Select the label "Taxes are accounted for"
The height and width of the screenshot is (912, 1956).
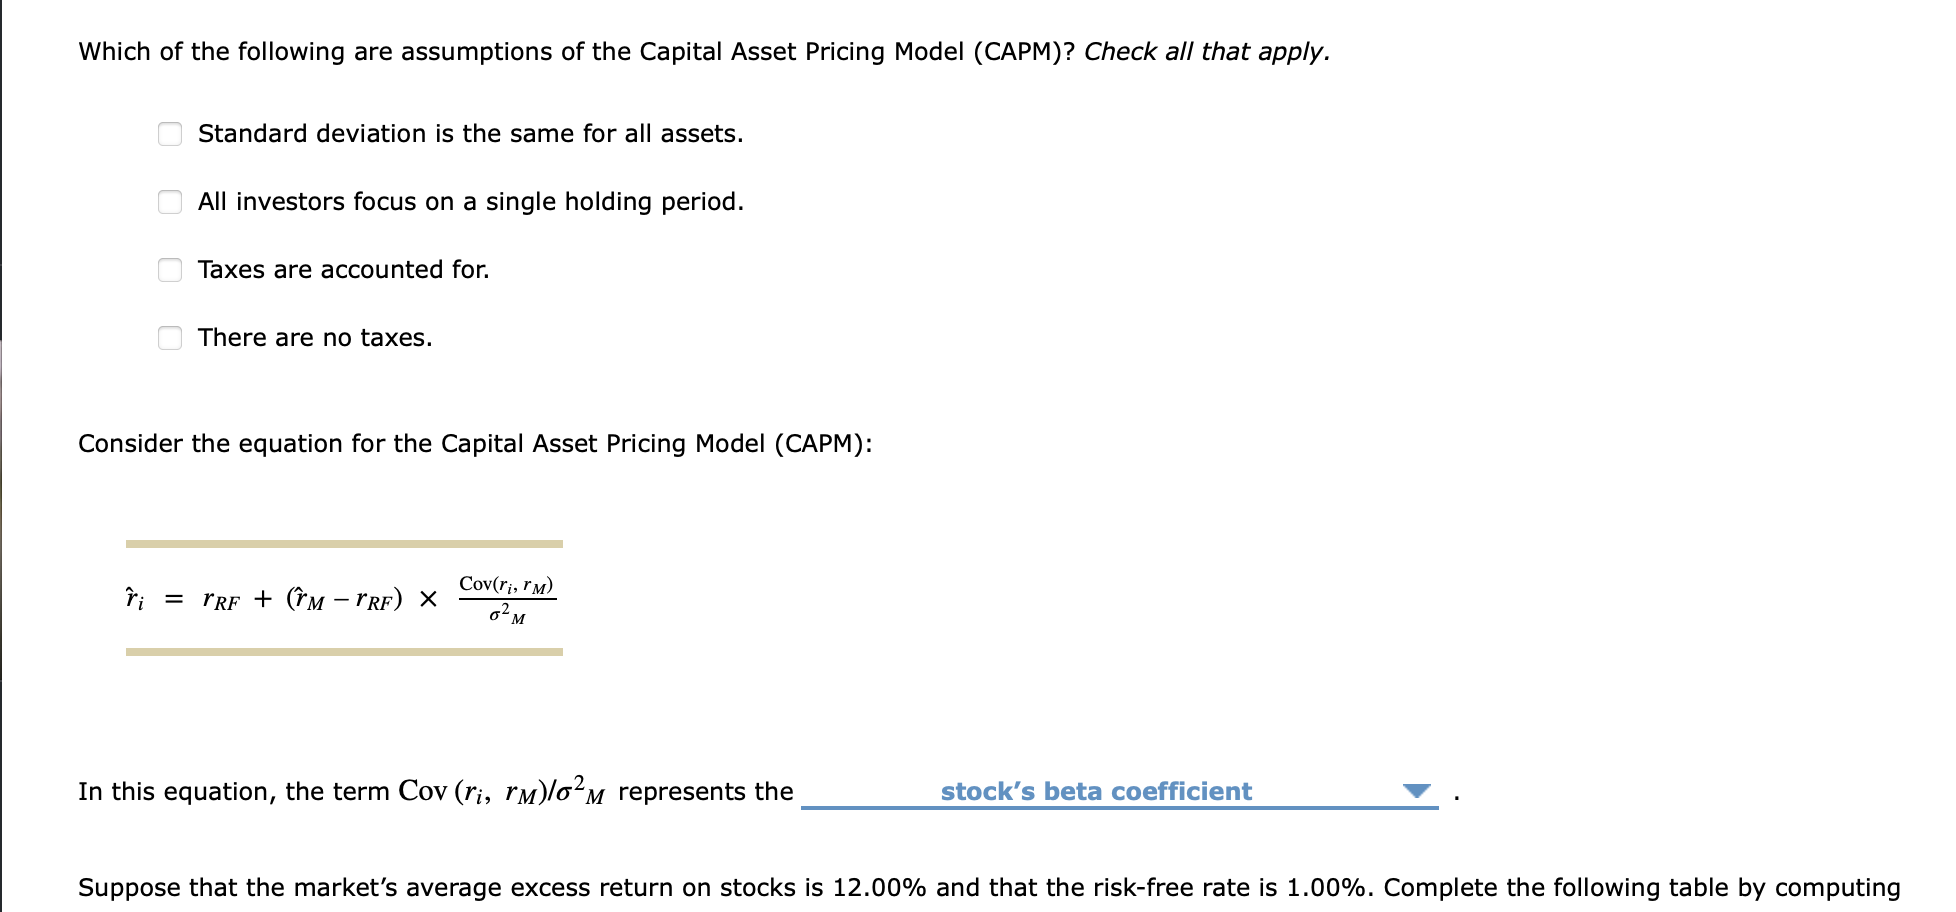[x=343, y=269]
